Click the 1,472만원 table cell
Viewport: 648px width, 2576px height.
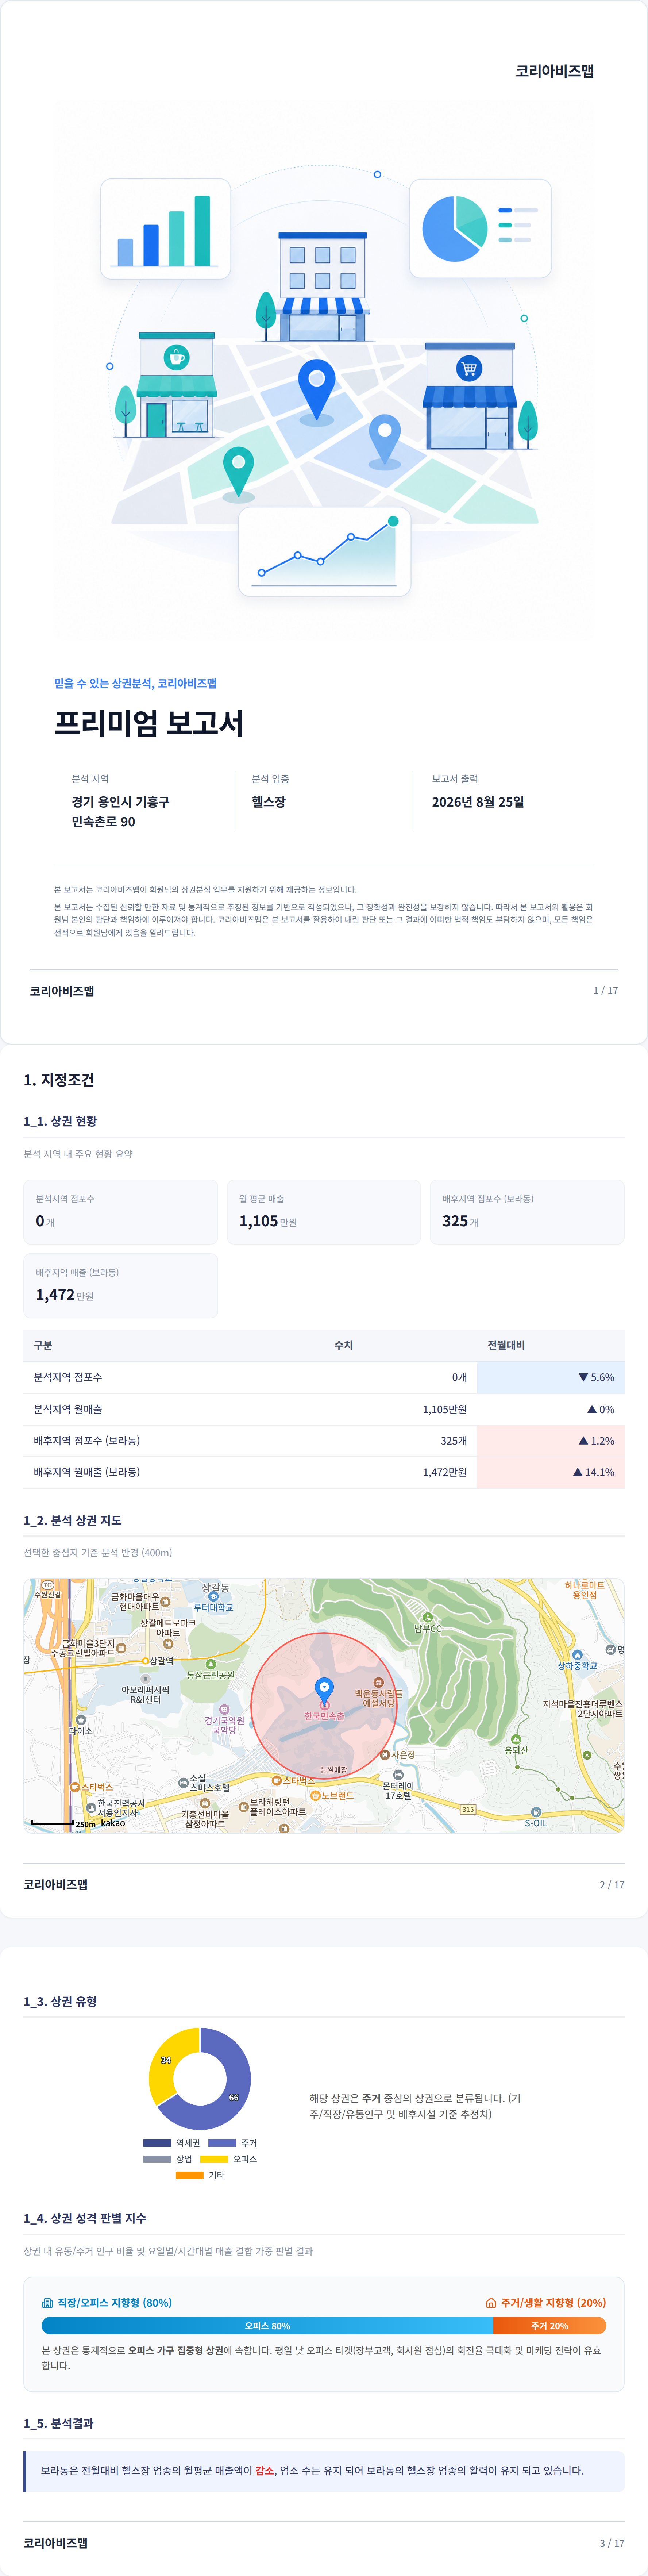point(445,1472)
